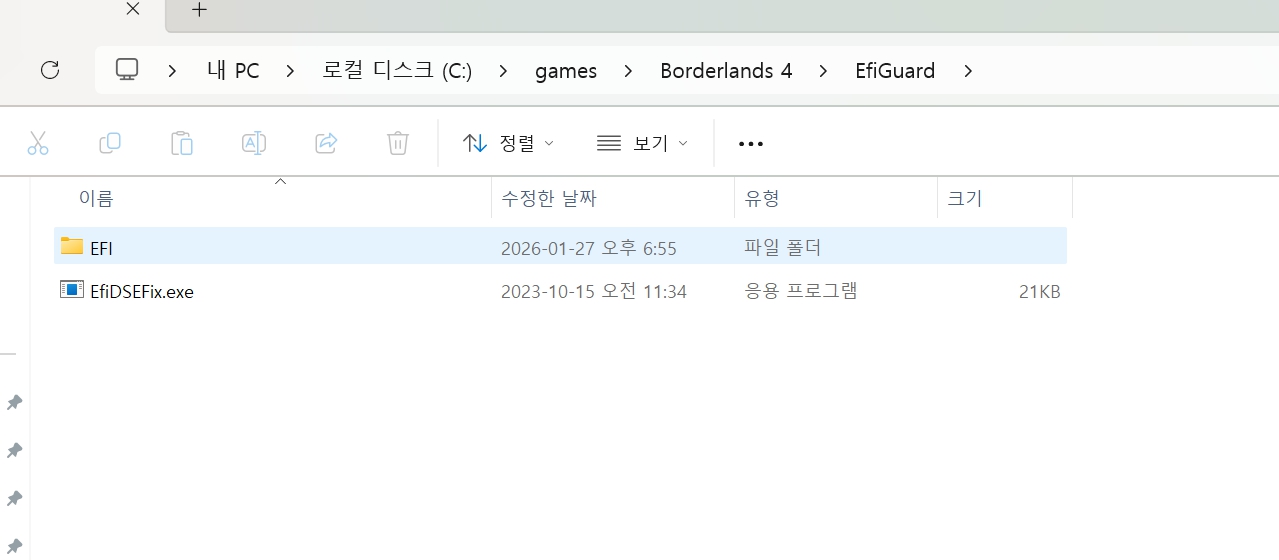Click the Cut scissors icon

(38, 143)
